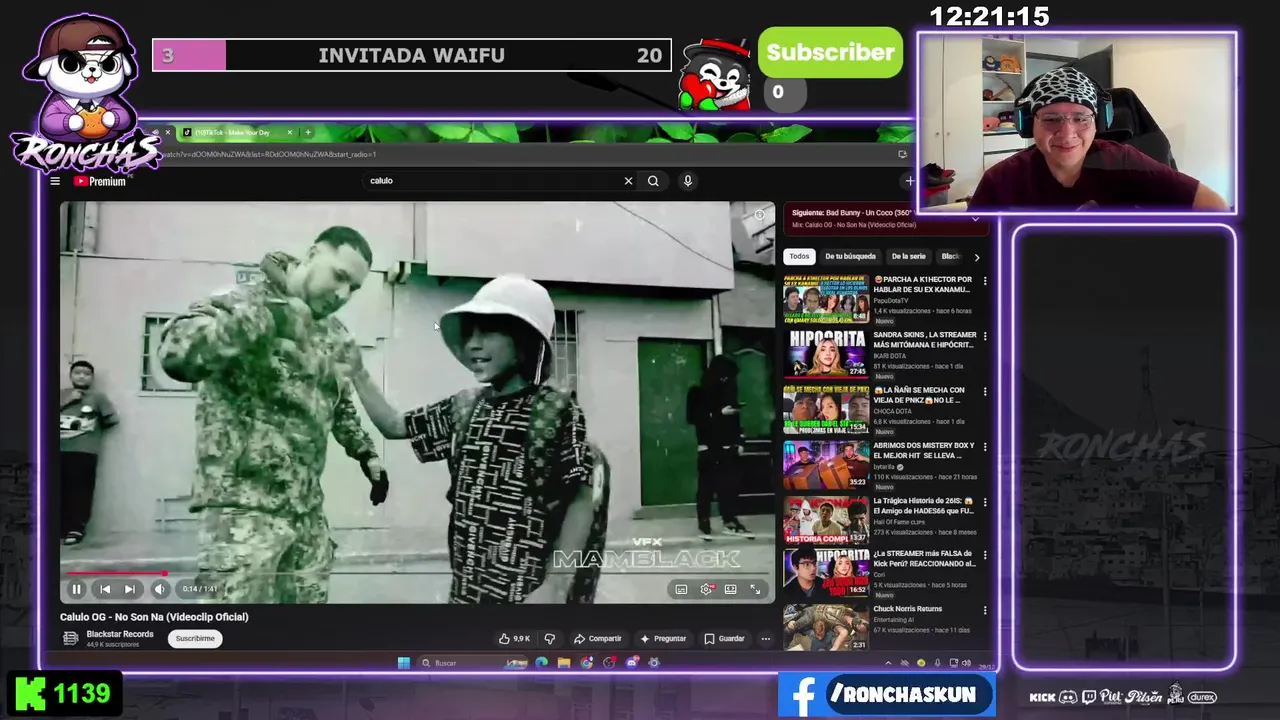Open video info card icon

click(759, 215)
